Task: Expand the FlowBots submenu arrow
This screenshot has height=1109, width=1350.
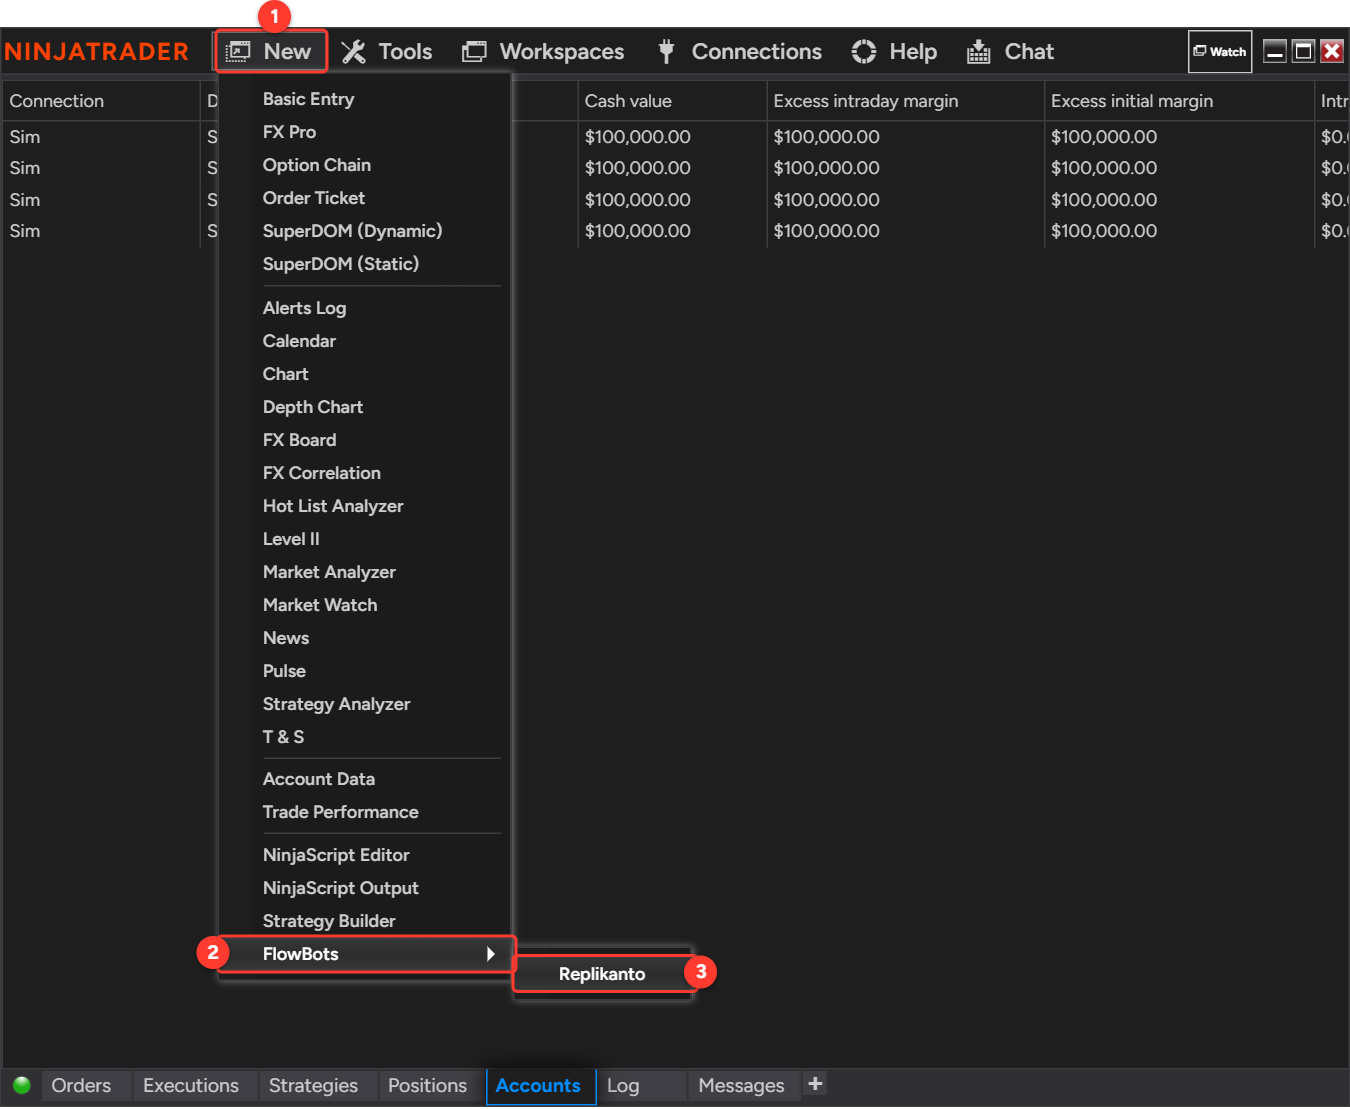Action: click(x=490, y=954)
